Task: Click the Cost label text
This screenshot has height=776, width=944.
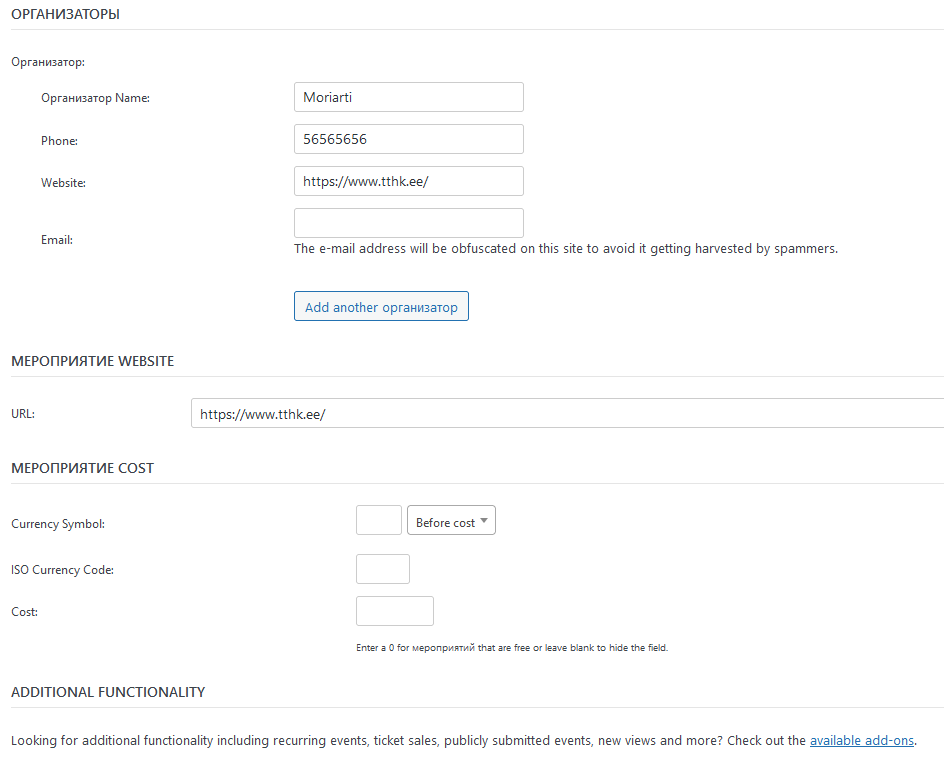Action: pos(25,612)
